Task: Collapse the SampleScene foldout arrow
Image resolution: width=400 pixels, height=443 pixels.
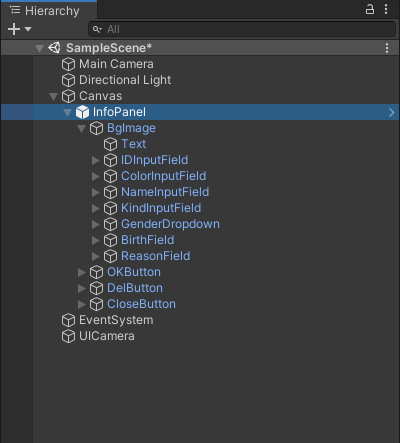Action: click(x=39, y=48)
